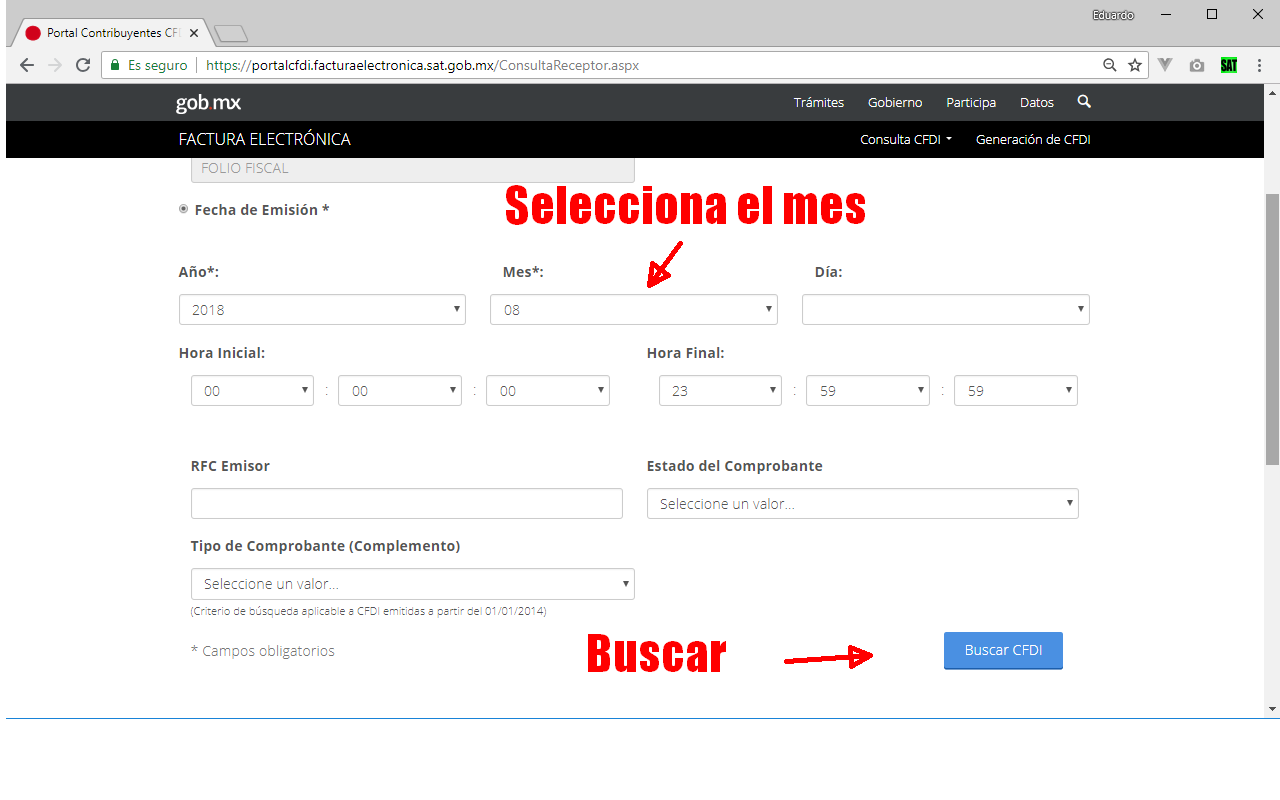
Task: Open the Año dropdown showing 2018
Action: pyautogui.click(x=322, y=310)
